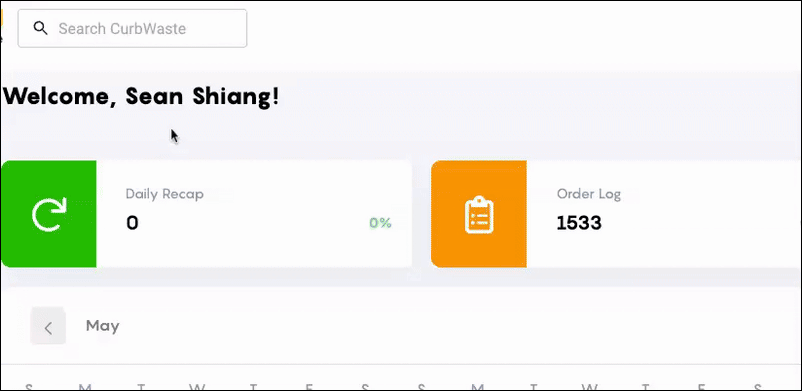Click the magnifying glass search icon
802x391 pixels.
pyautogui.click(x=40, y=28)
